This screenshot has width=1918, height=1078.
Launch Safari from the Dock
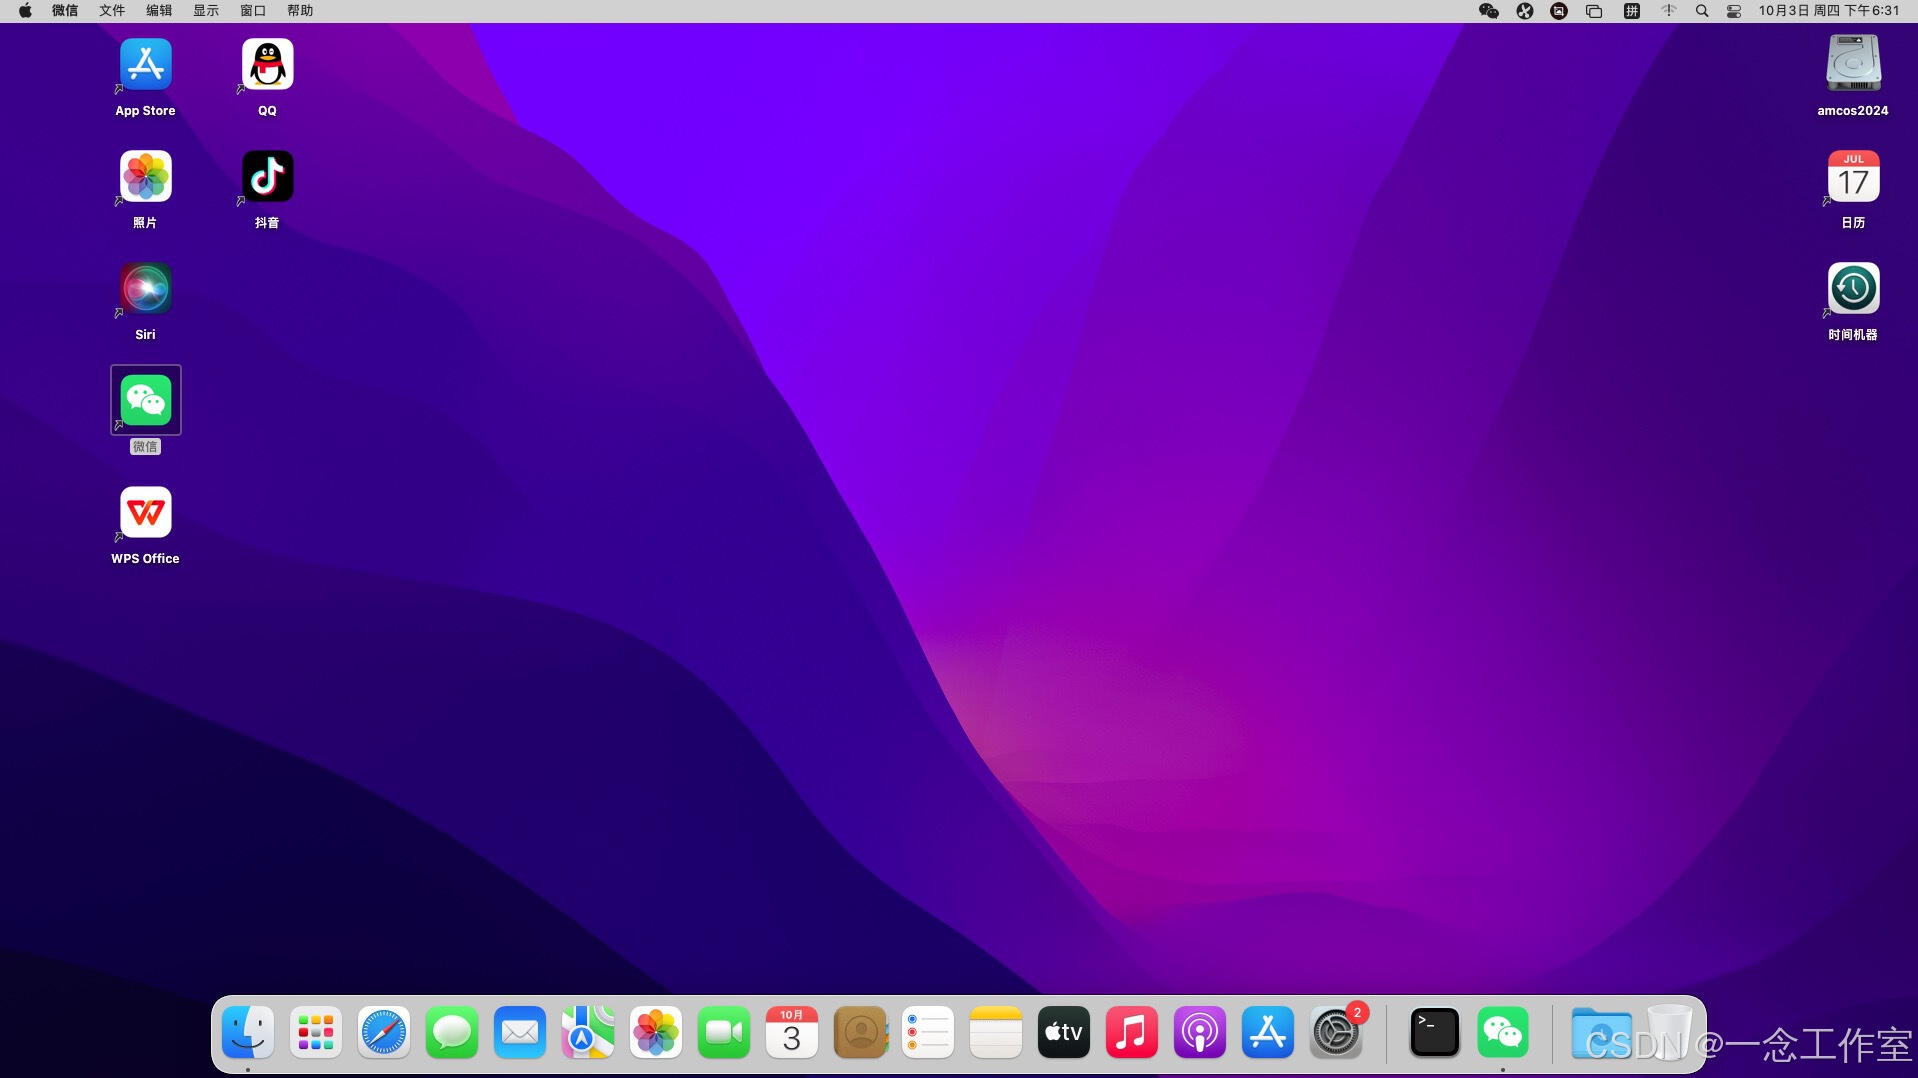[384, 1033]
